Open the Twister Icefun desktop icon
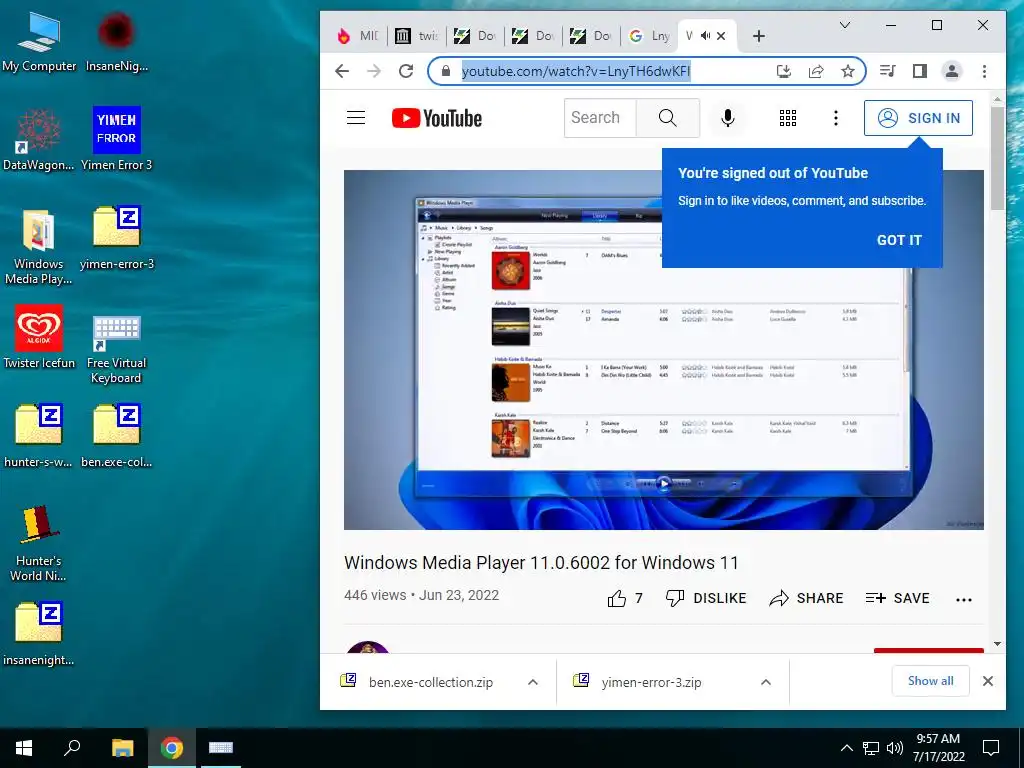This screenshot has height=768, width=1024. tap(39, 338)
